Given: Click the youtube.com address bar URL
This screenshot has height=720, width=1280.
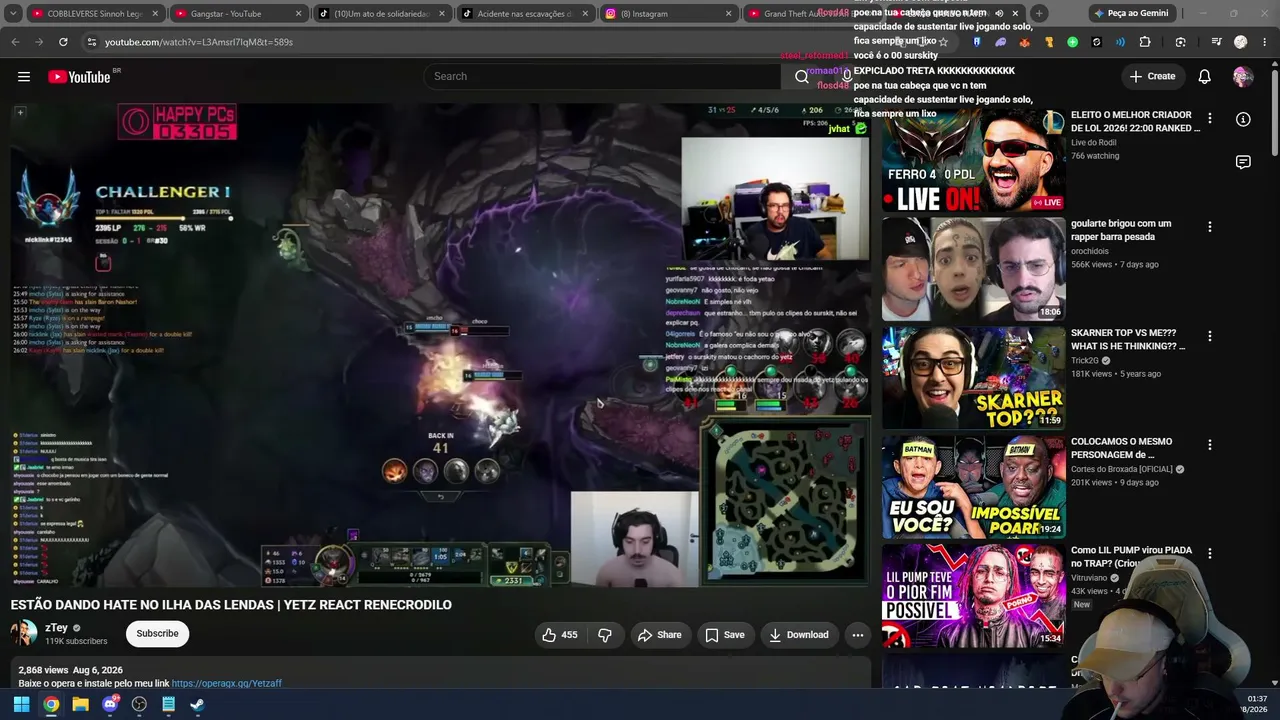Looking at the screenshot, I should (199, 42).
